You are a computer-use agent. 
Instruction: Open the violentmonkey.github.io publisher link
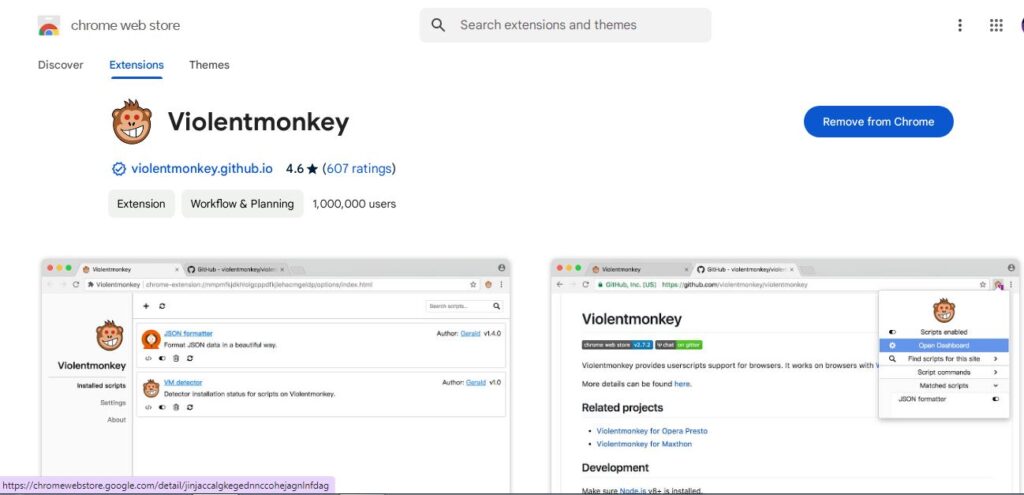tap(202, 169)
